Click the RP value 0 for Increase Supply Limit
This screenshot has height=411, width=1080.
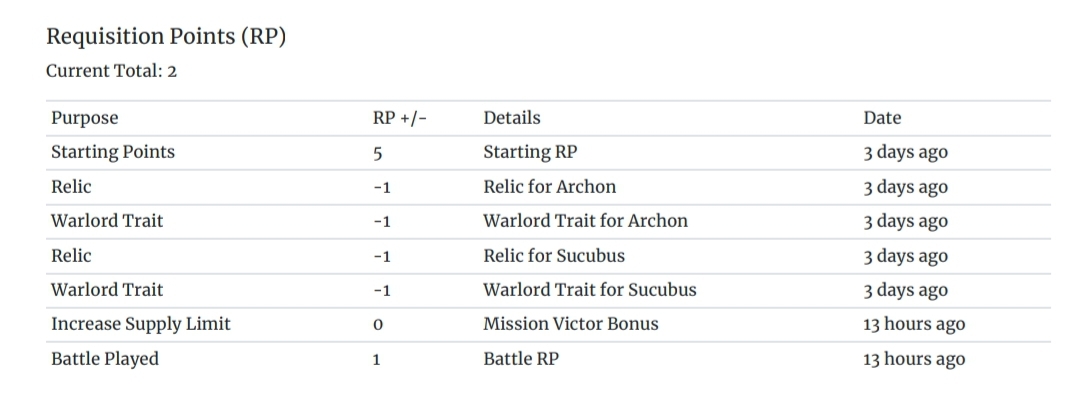[x=377, y=325]
